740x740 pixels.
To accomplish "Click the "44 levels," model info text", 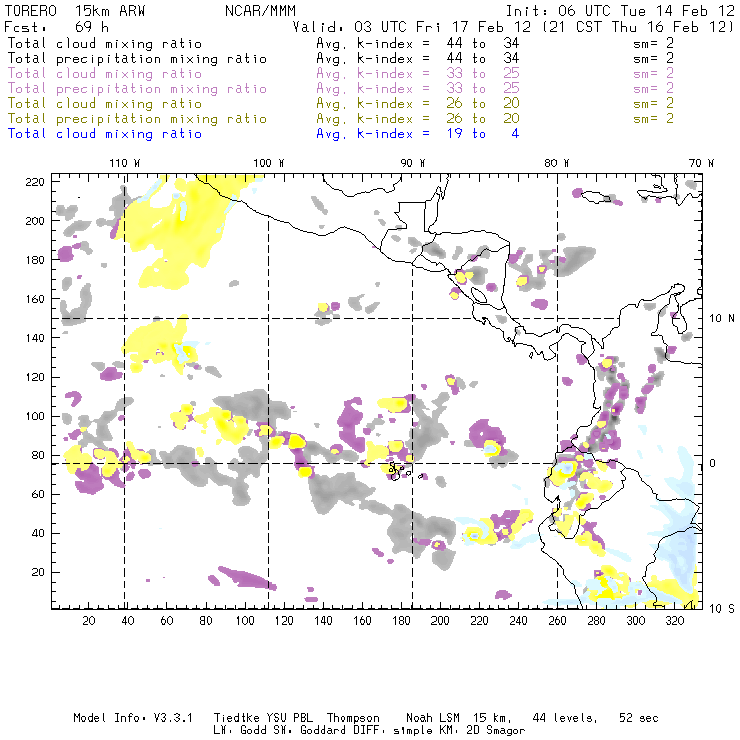I will (565, 718).
